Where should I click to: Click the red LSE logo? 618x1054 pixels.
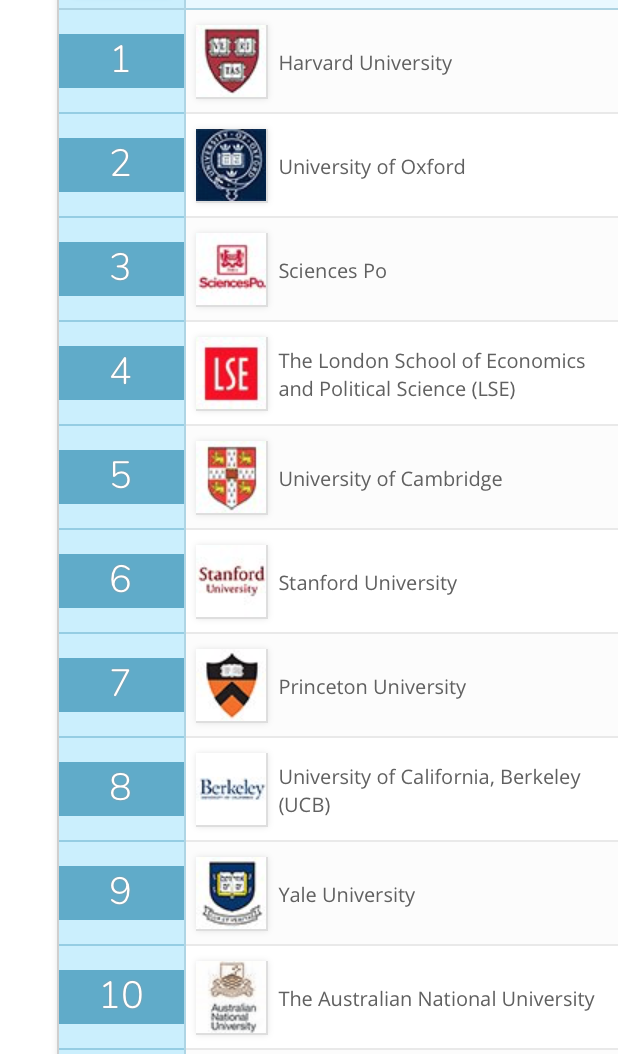pyautogui.click(x=231, y=373)
